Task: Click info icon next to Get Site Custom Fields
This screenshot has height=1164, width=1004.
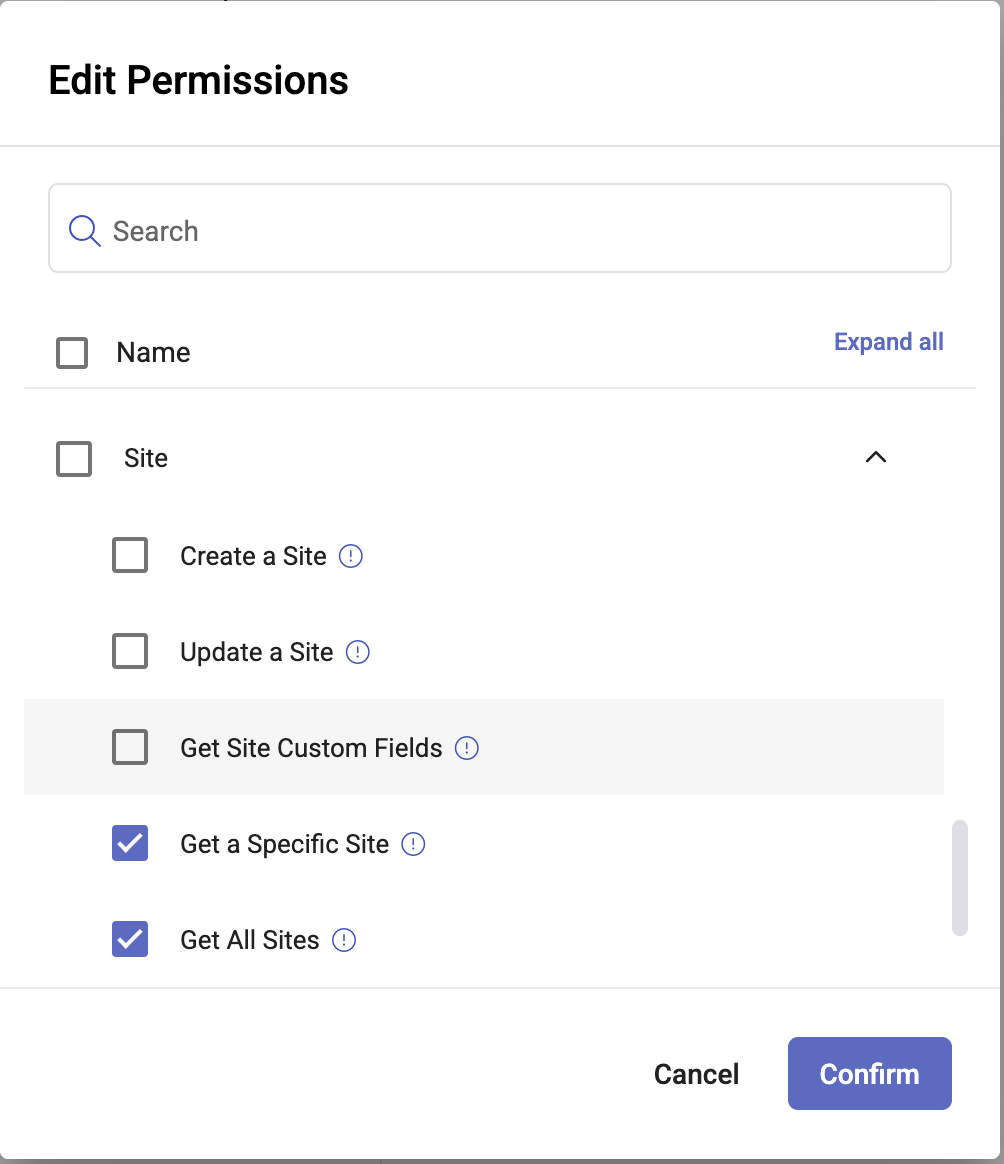Action: tap(466, 748)
